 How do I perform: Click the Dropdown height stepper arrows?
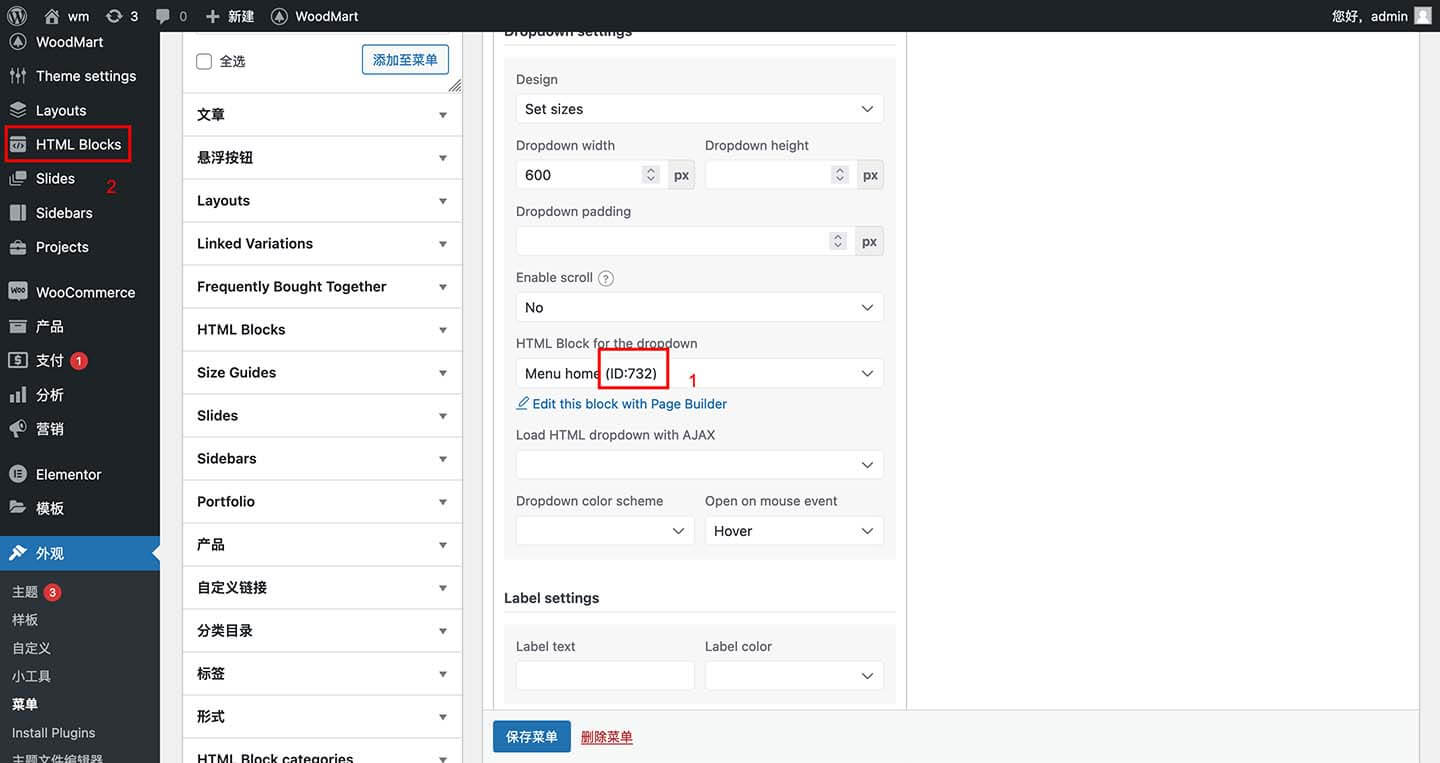(840, 175)
